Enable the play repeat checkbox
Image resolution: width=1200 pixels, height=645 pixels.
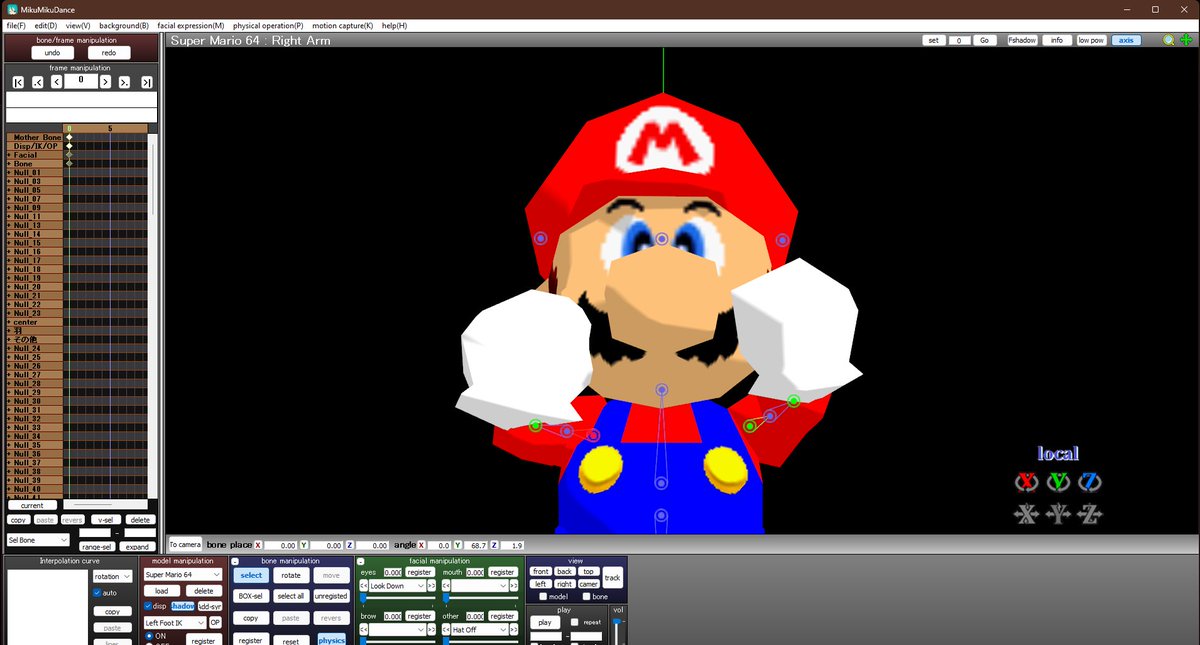574,622
